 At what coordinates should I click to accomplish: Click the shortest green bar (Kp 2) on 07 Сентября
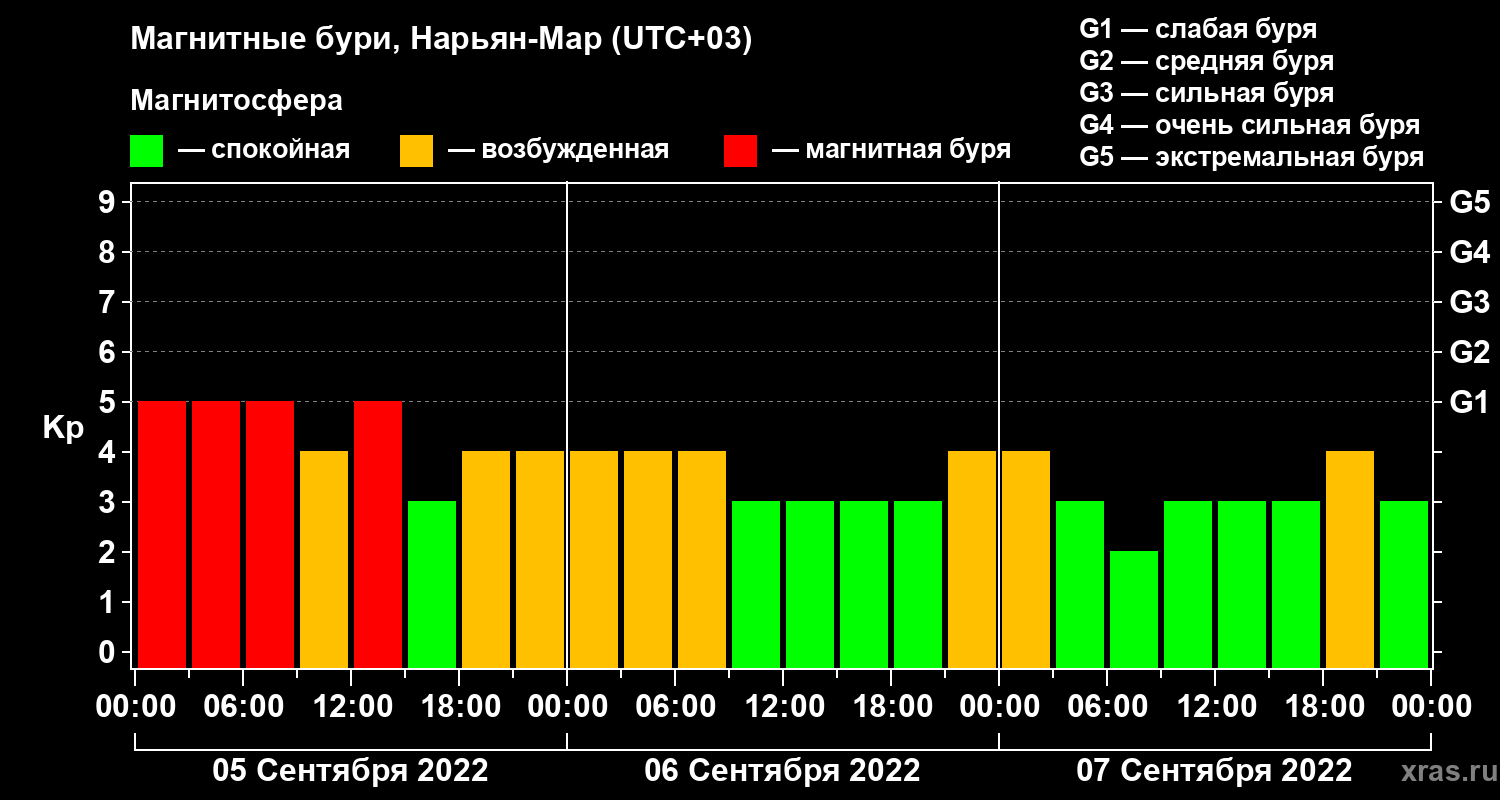pyautogui.click(x=1134, y=609)
